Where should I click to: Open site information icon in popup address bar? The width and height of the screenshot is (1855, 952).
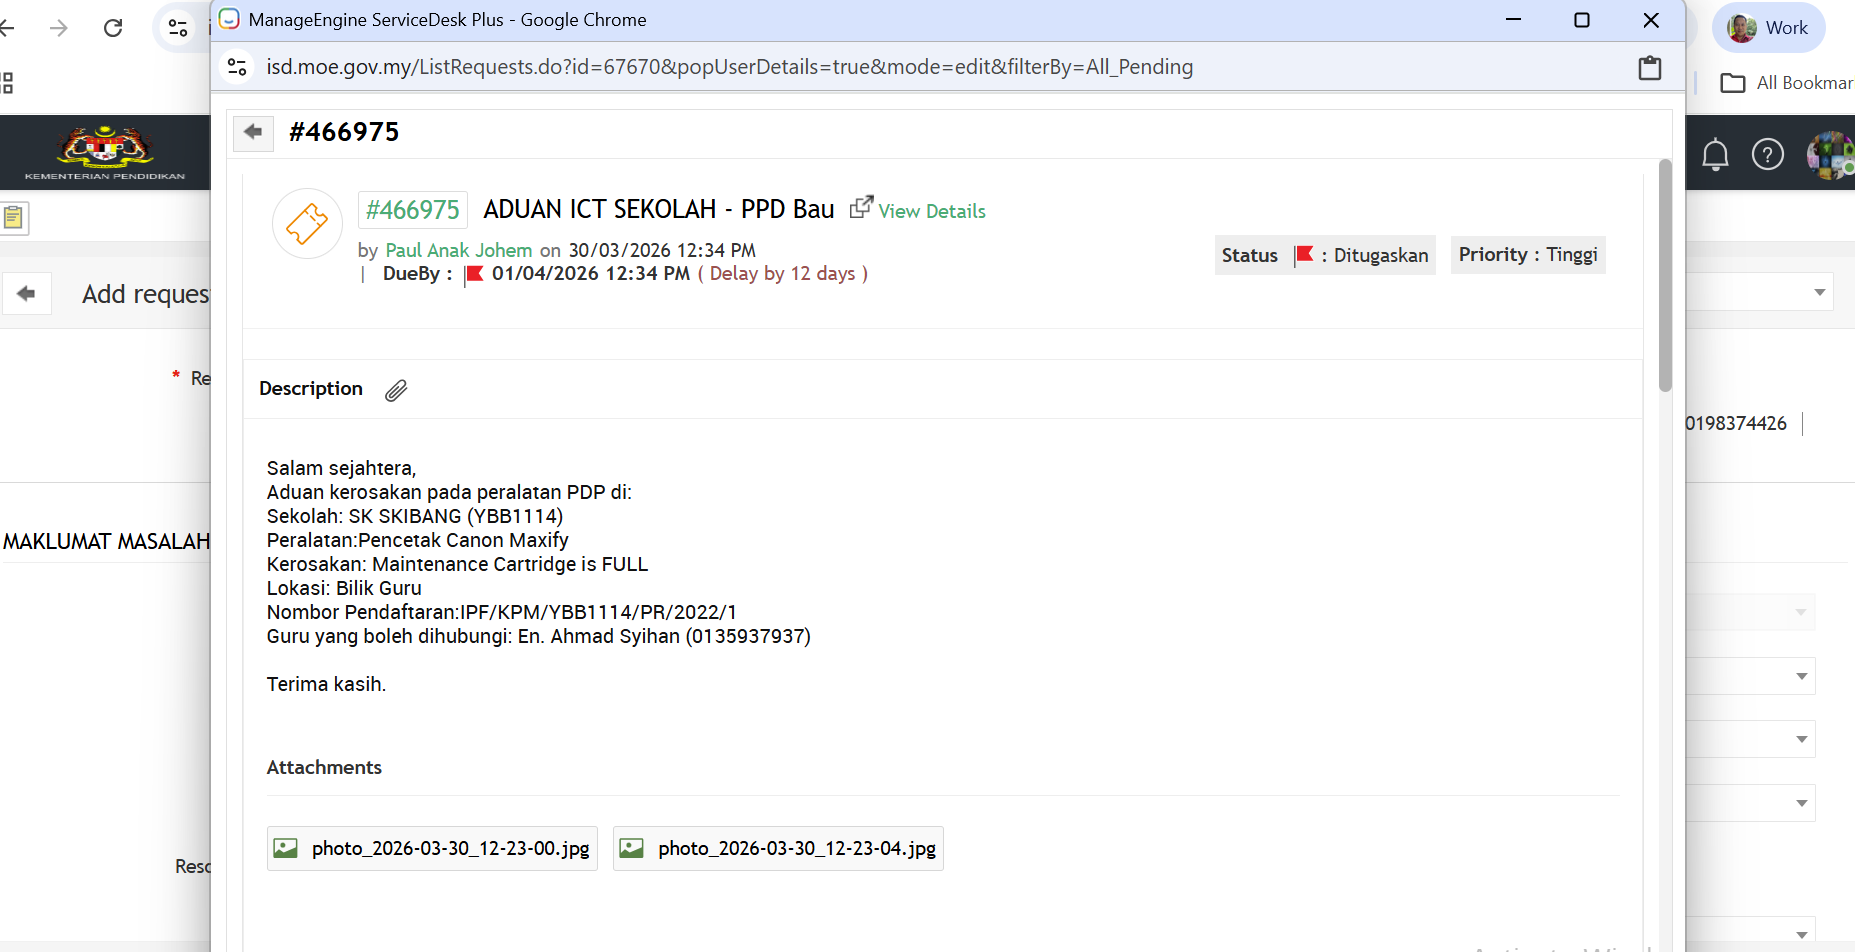(238, 67)
